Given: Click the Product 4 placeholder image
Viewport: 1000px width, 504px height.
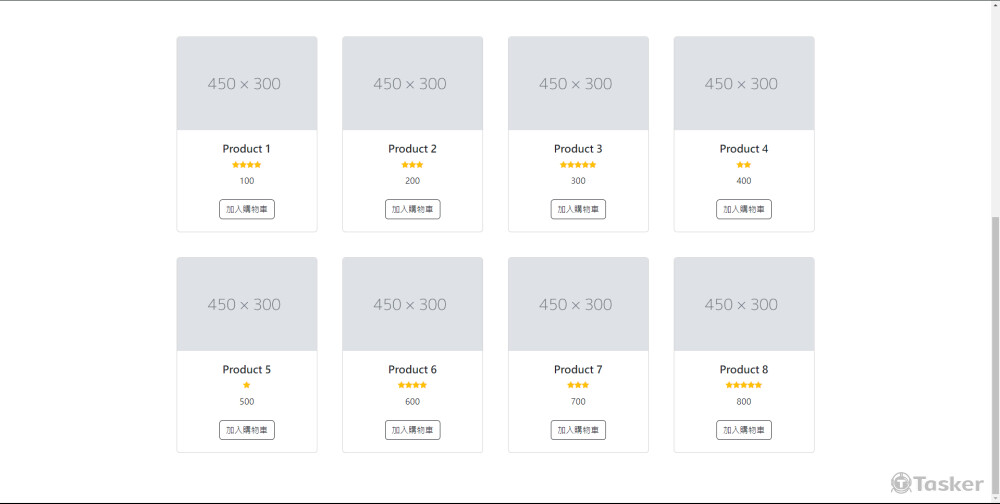Looking at the screenshot, I should point(743,84).
